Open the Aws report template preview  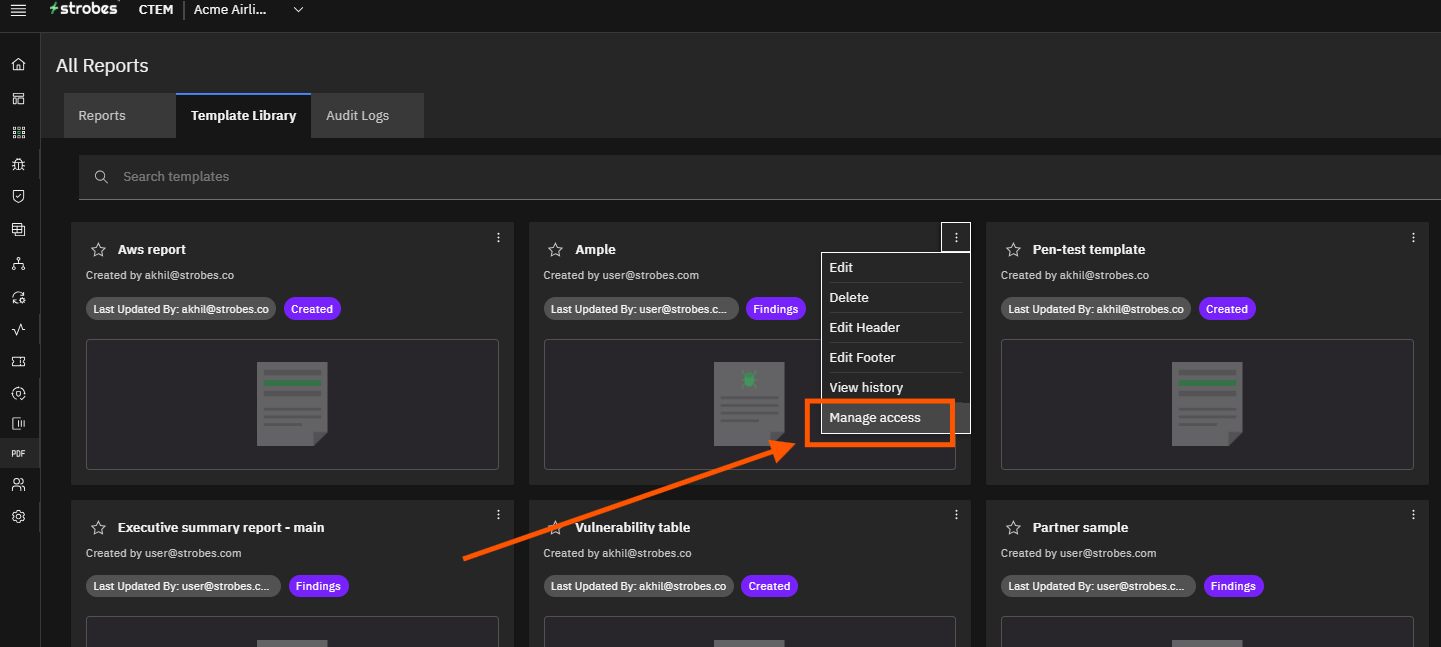pos(292,404)
